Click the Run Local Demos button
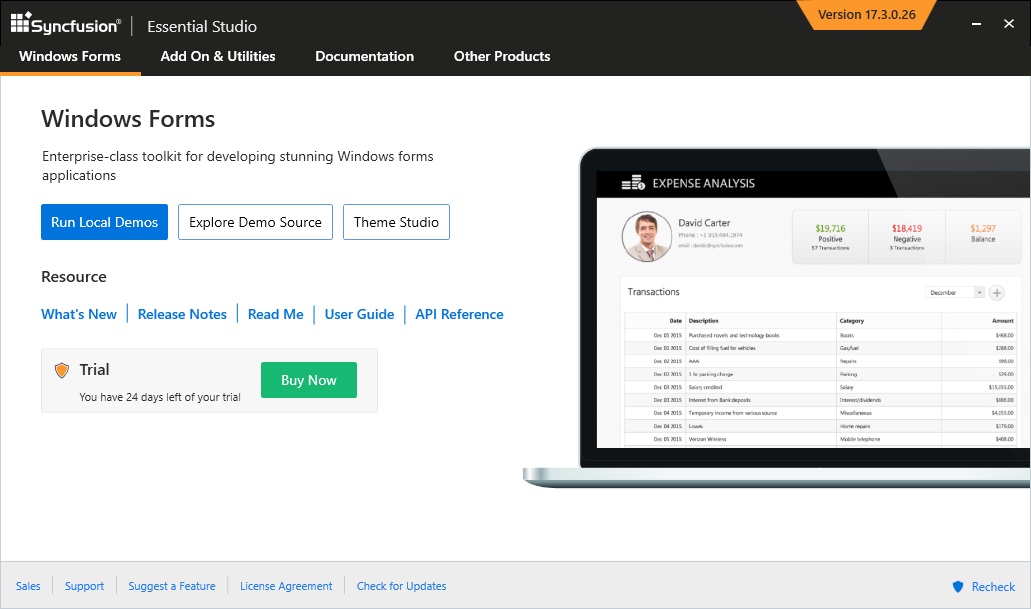This screenshot has width=1031, height=609. 105,222
